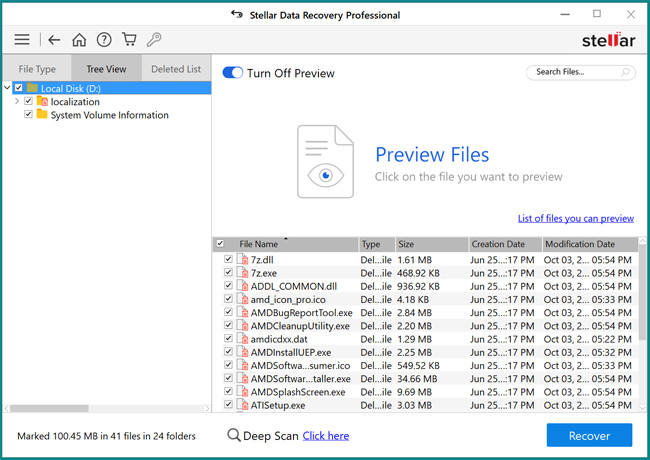Go to the home screen icon
The width and height of the screenshot is (650, 460).
point(79,40)
